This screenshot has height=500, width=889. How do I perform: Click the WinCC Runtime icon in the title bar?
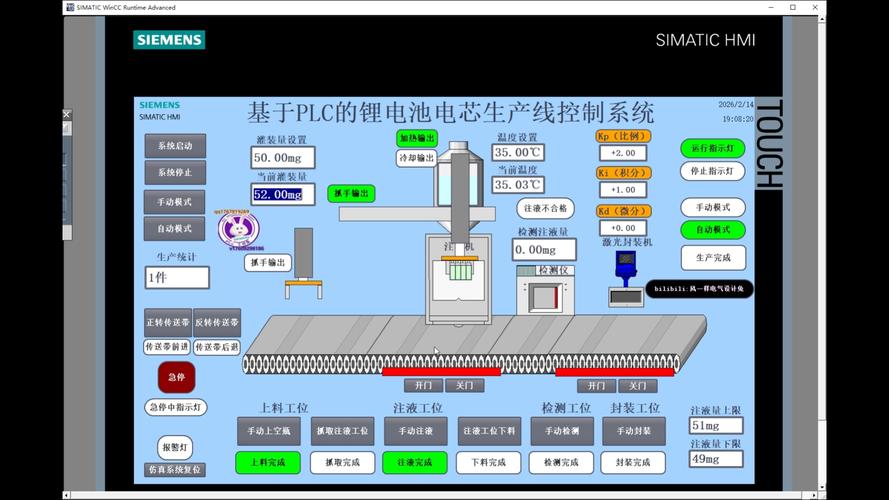click(70, 7)
